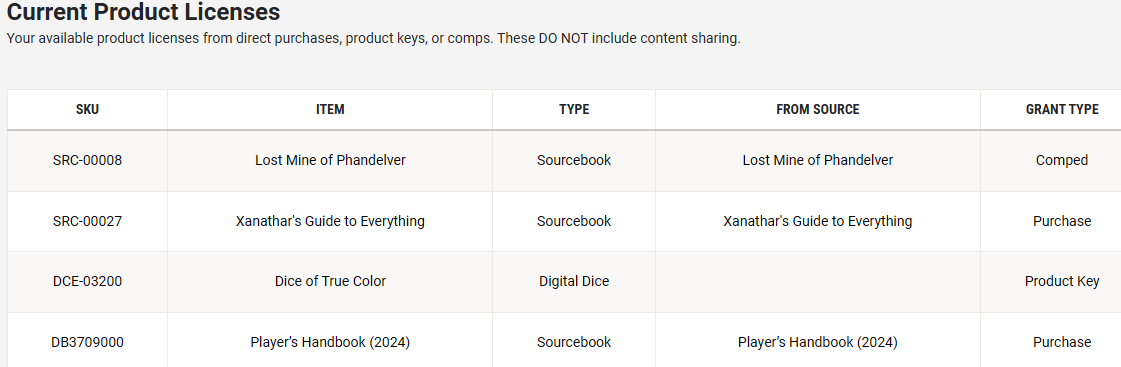Click Lost Mine of Phandelver under From Source
Viewport: 1121px width, 367px height.
click(x=818, y=160)
